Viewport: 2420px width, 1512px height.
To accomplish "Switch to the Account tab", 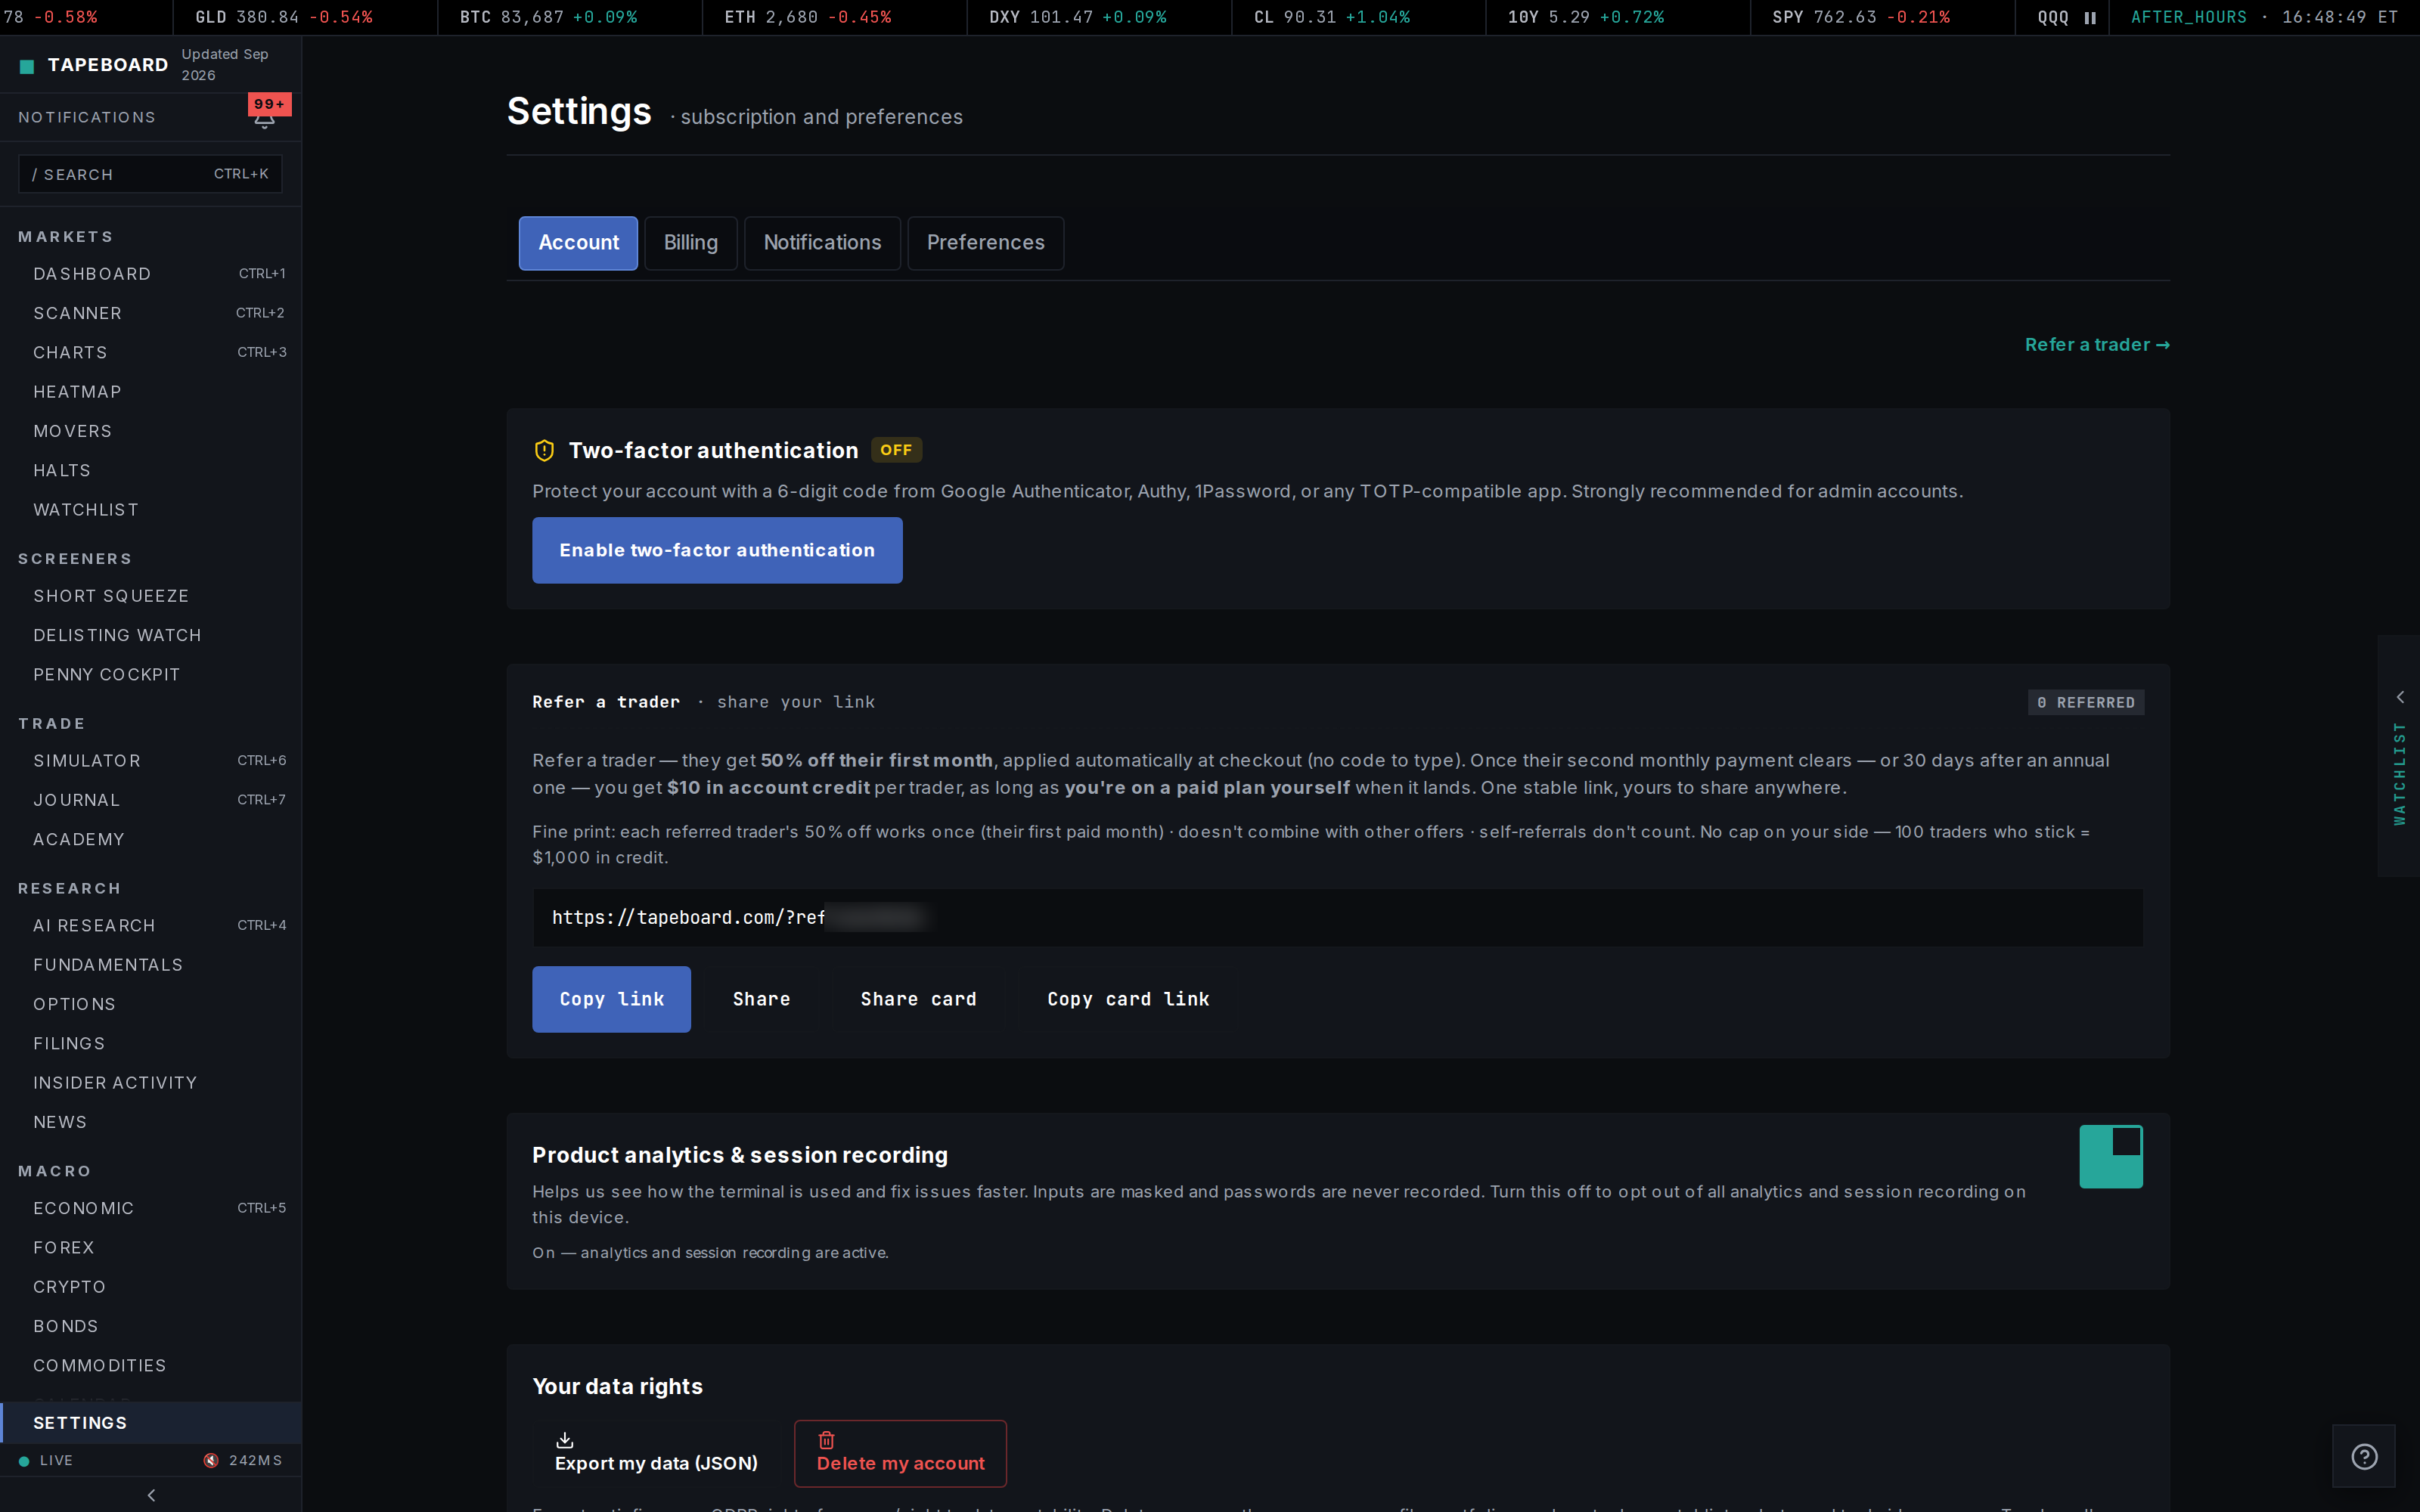I will click(x=578, y=243).
